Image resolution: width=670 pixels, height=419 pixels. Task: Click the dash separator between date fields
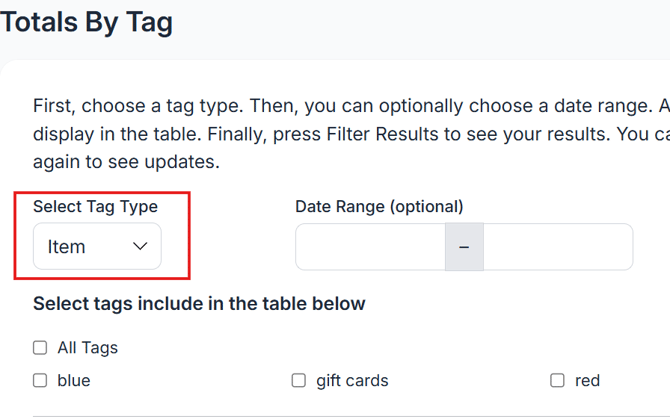click(x=464, y=246)
